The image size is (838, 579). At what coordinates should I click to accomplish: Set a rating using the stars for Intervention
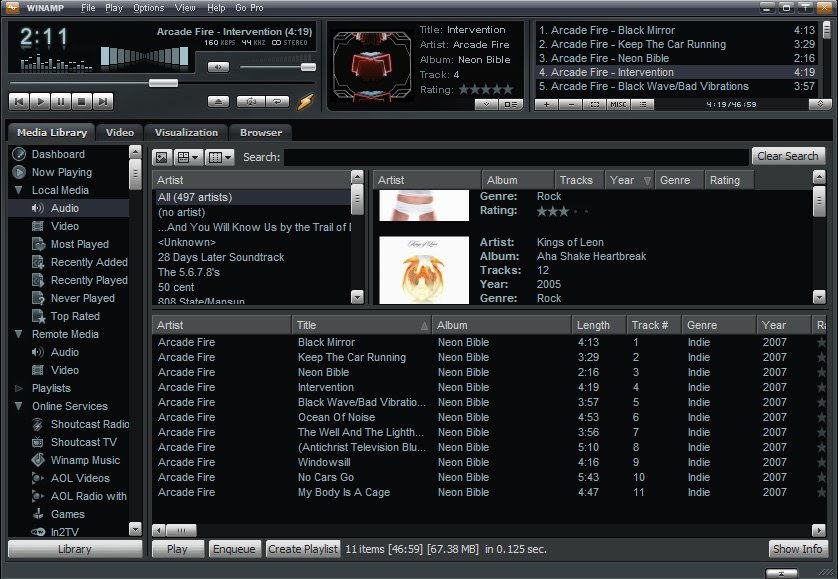[490, 88]
